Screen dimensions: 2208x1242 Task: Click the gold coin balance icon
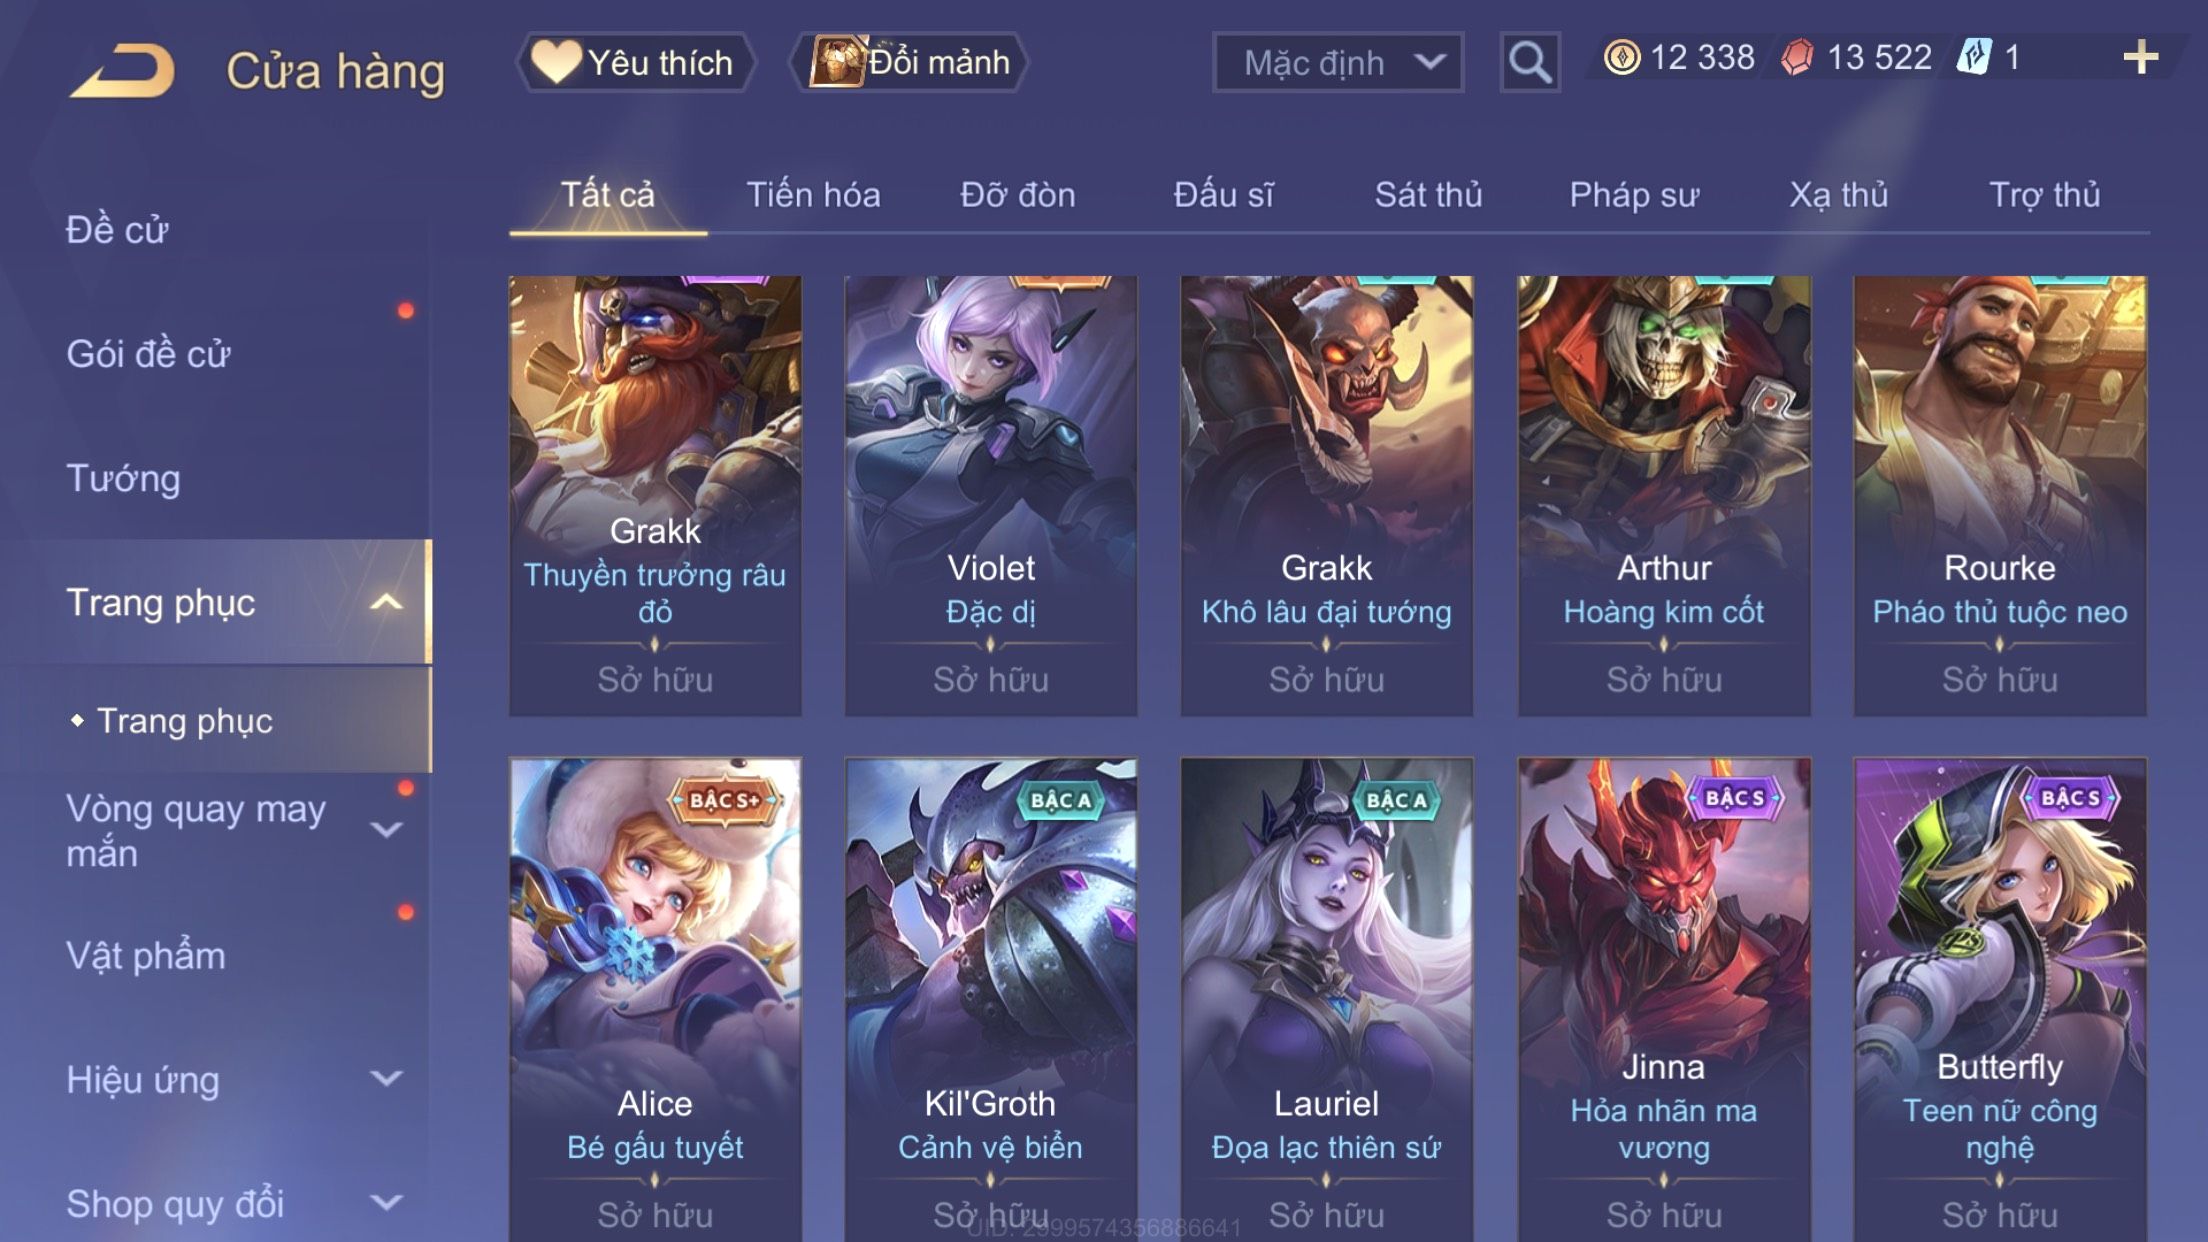[1621, 57]
